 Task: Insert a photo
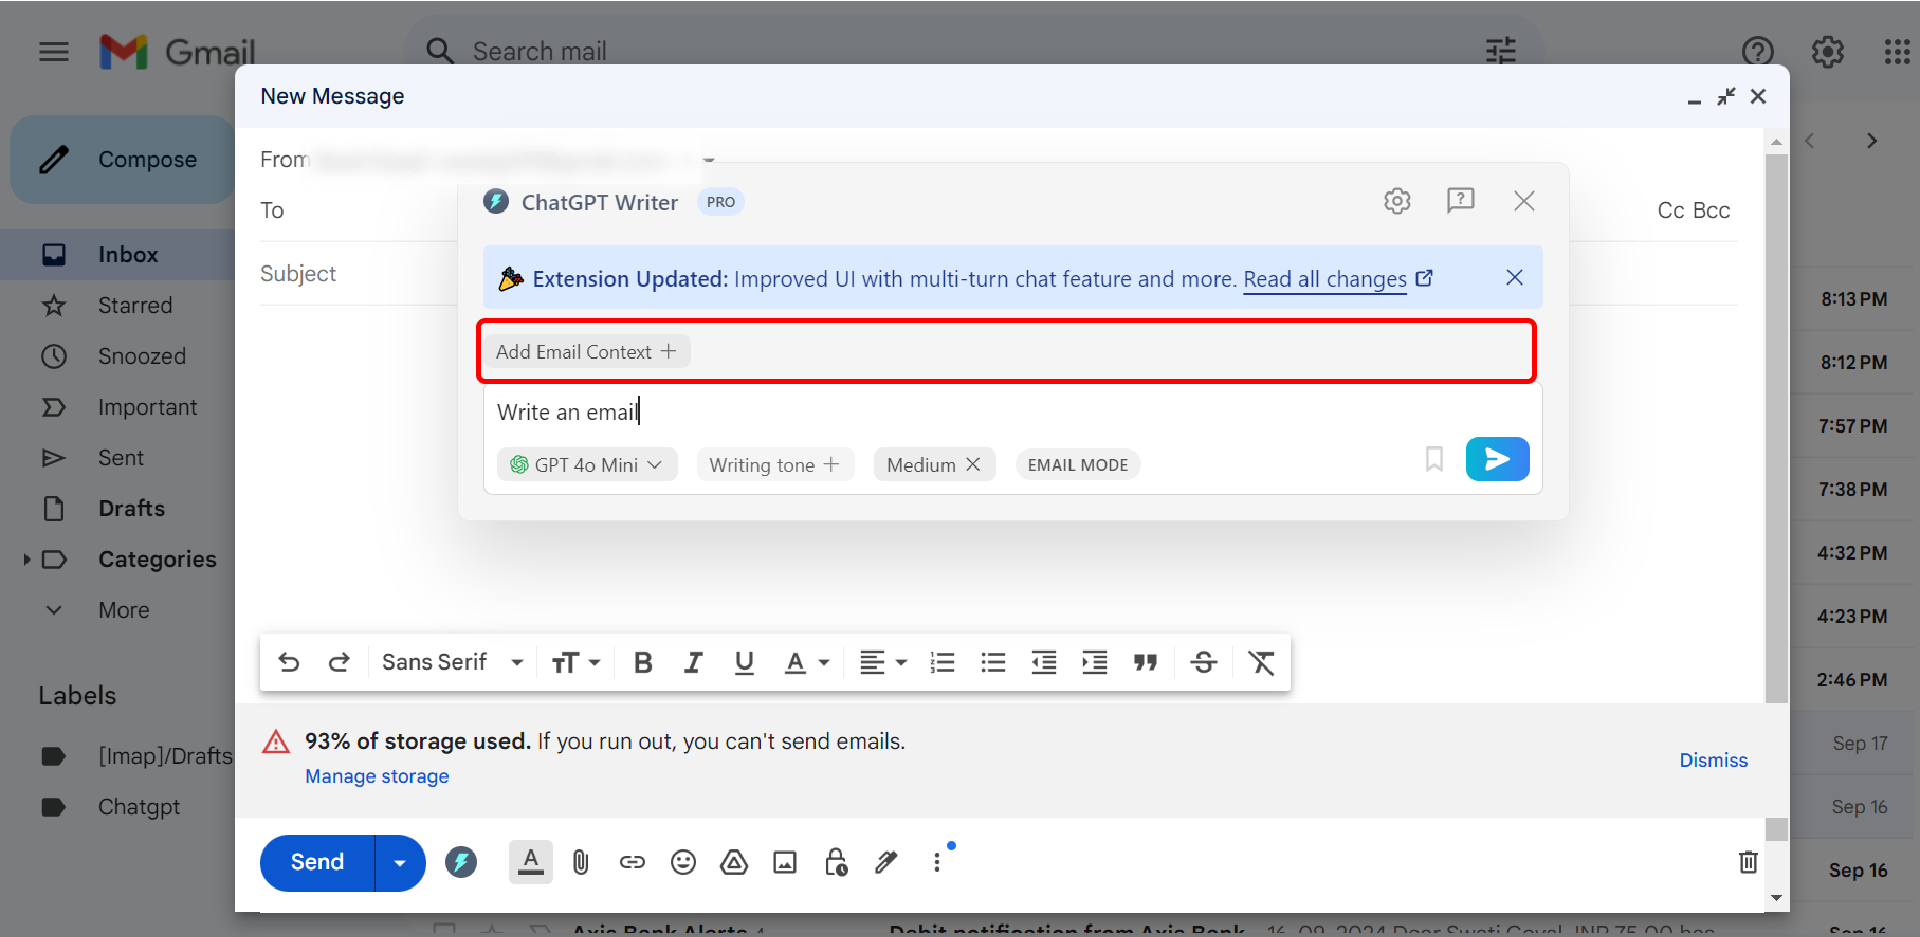click(x=785, y=862)
